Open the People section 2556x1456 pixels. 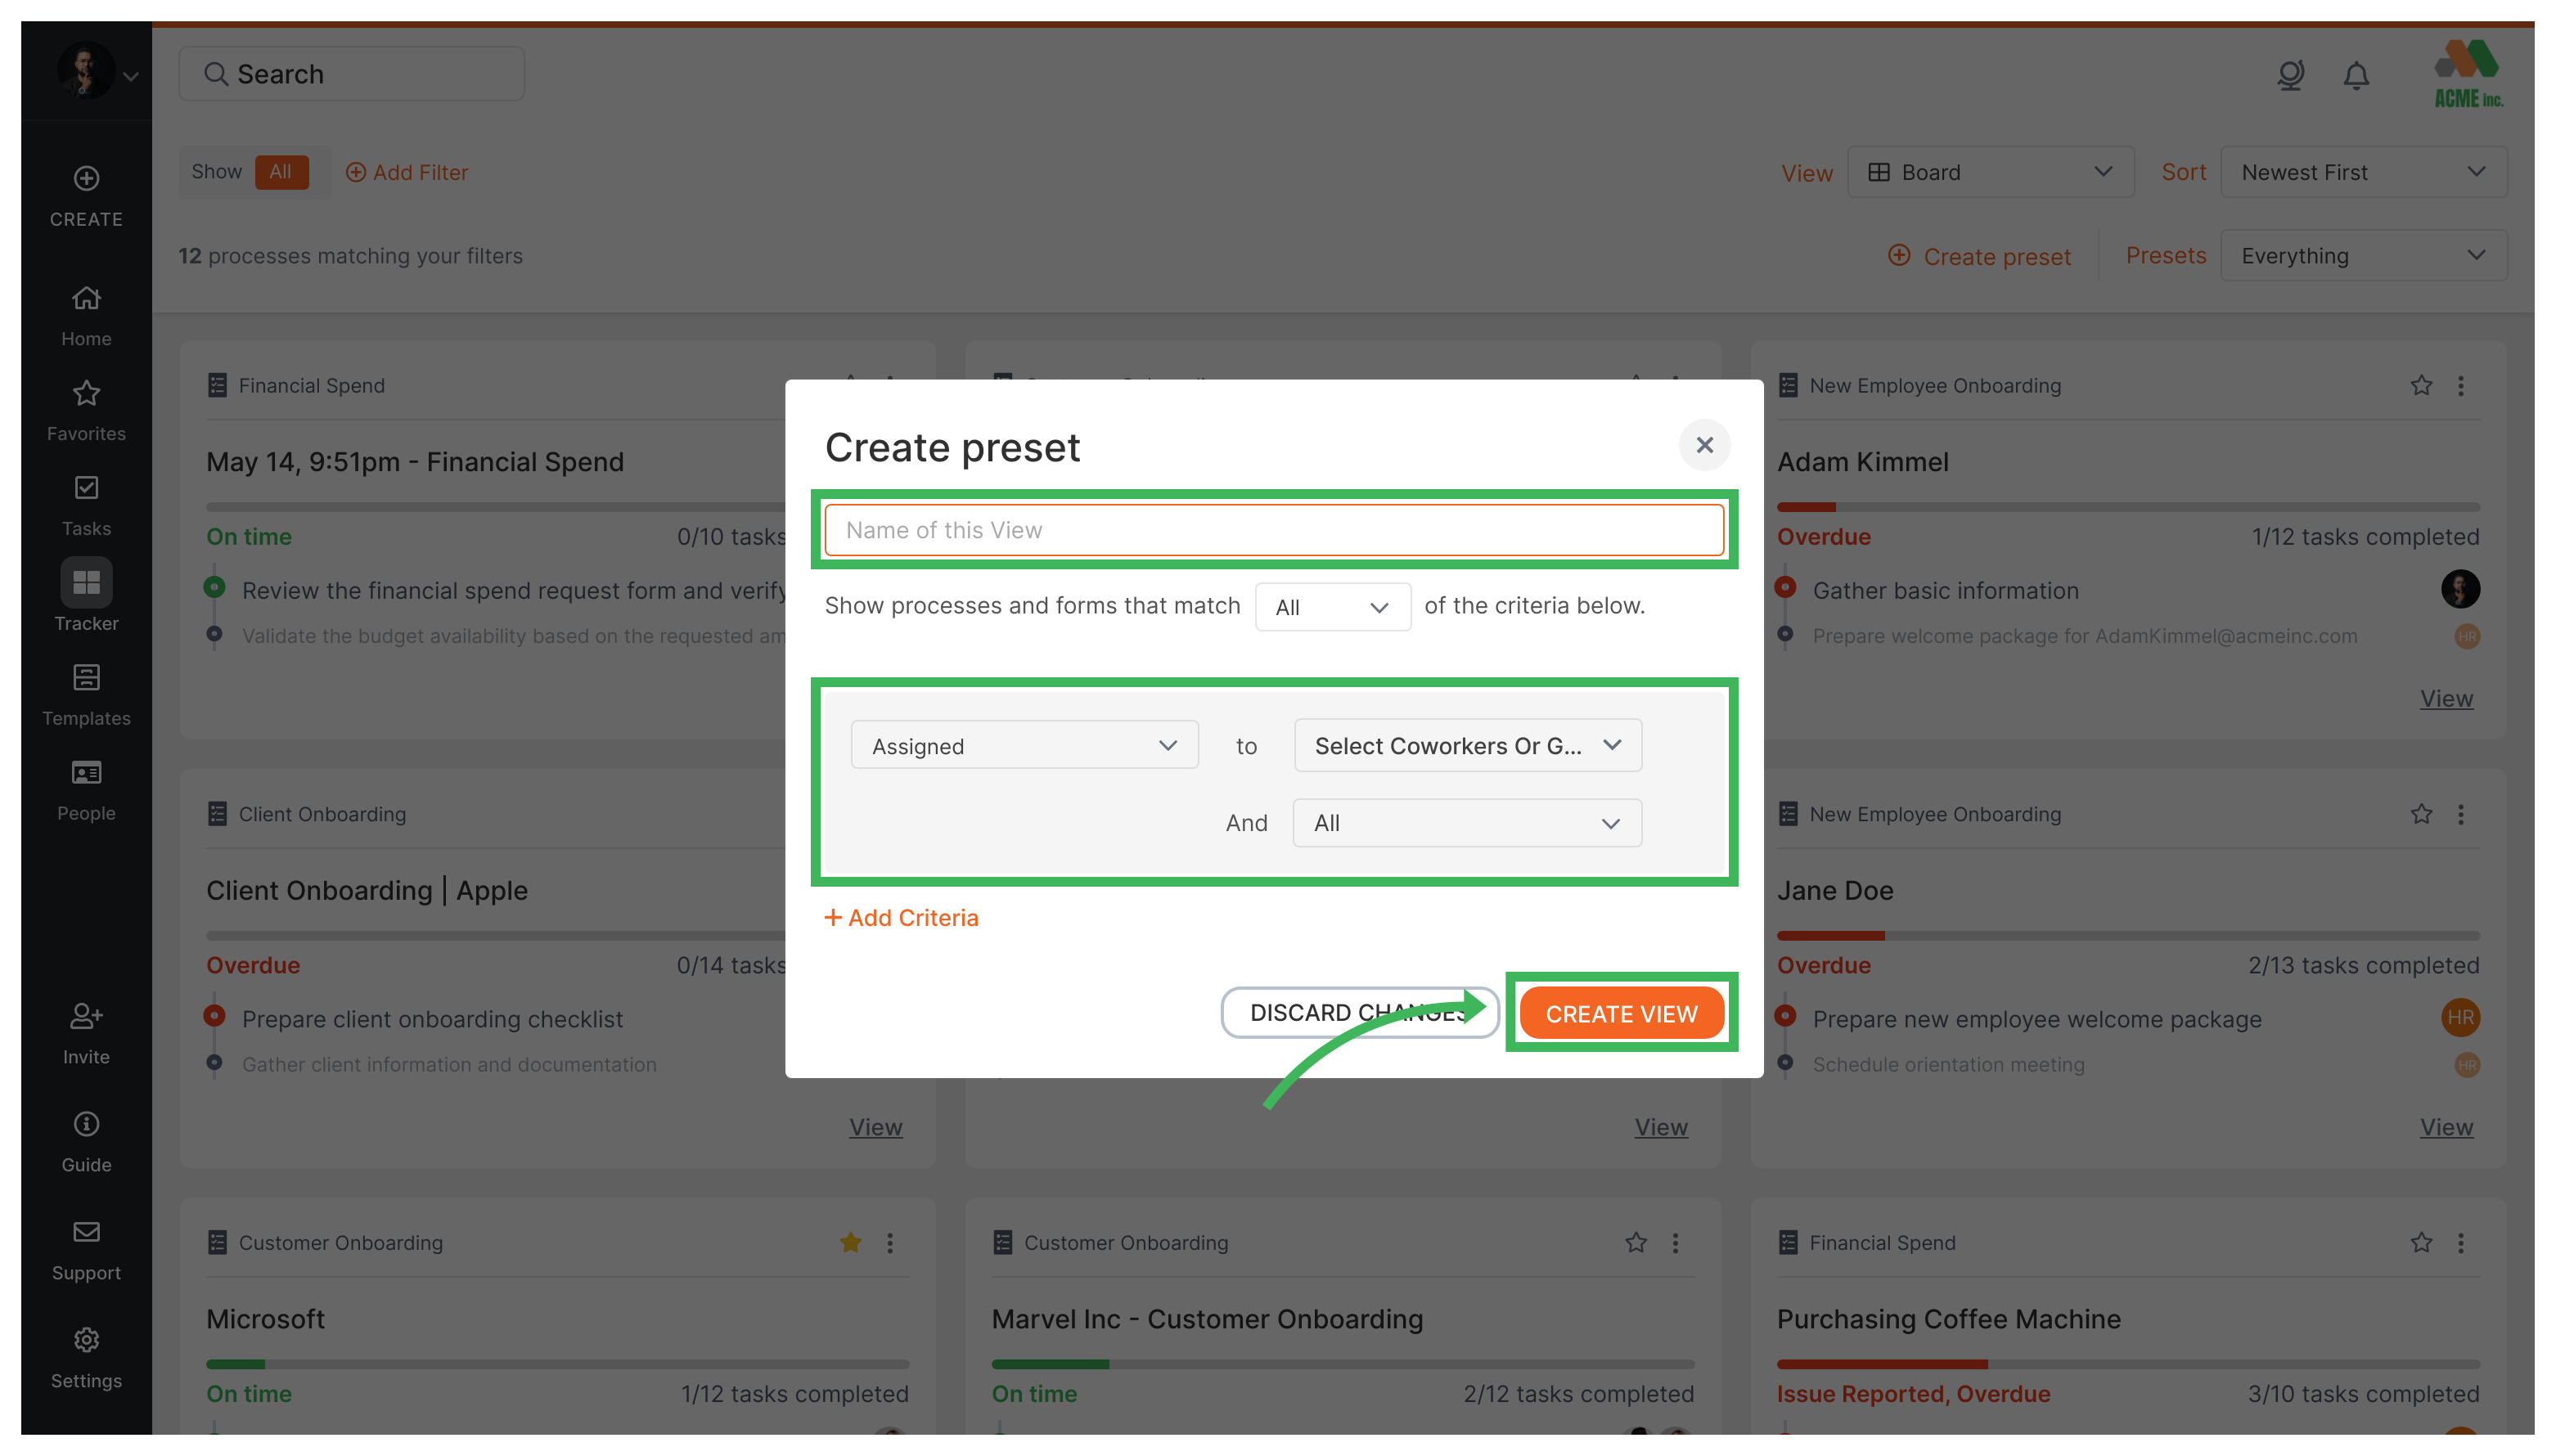(86, 786)
